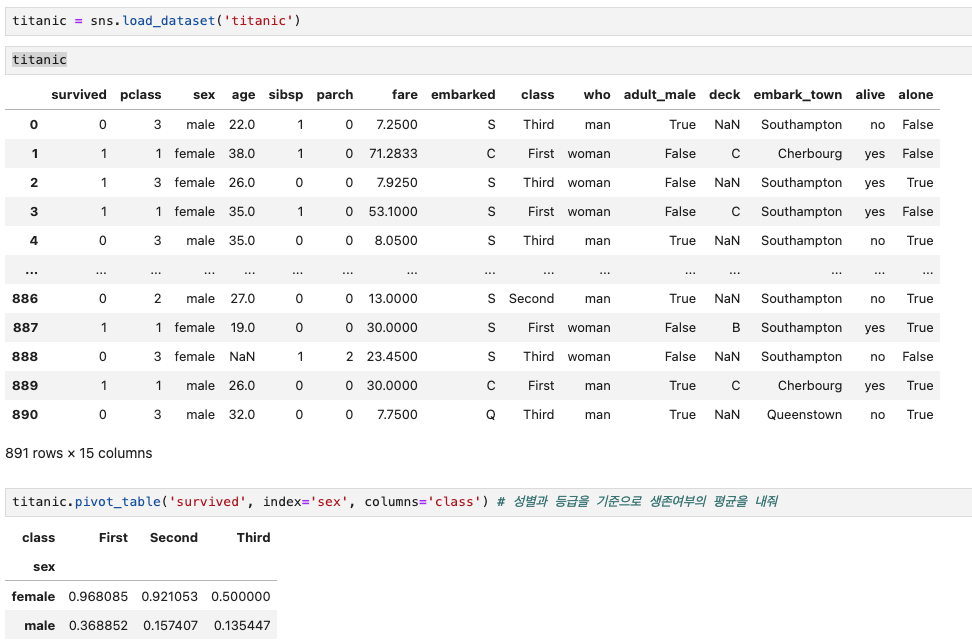Click pivot value 0.135447
Screen dimensions: 972x643
click(x=242, y=626)
